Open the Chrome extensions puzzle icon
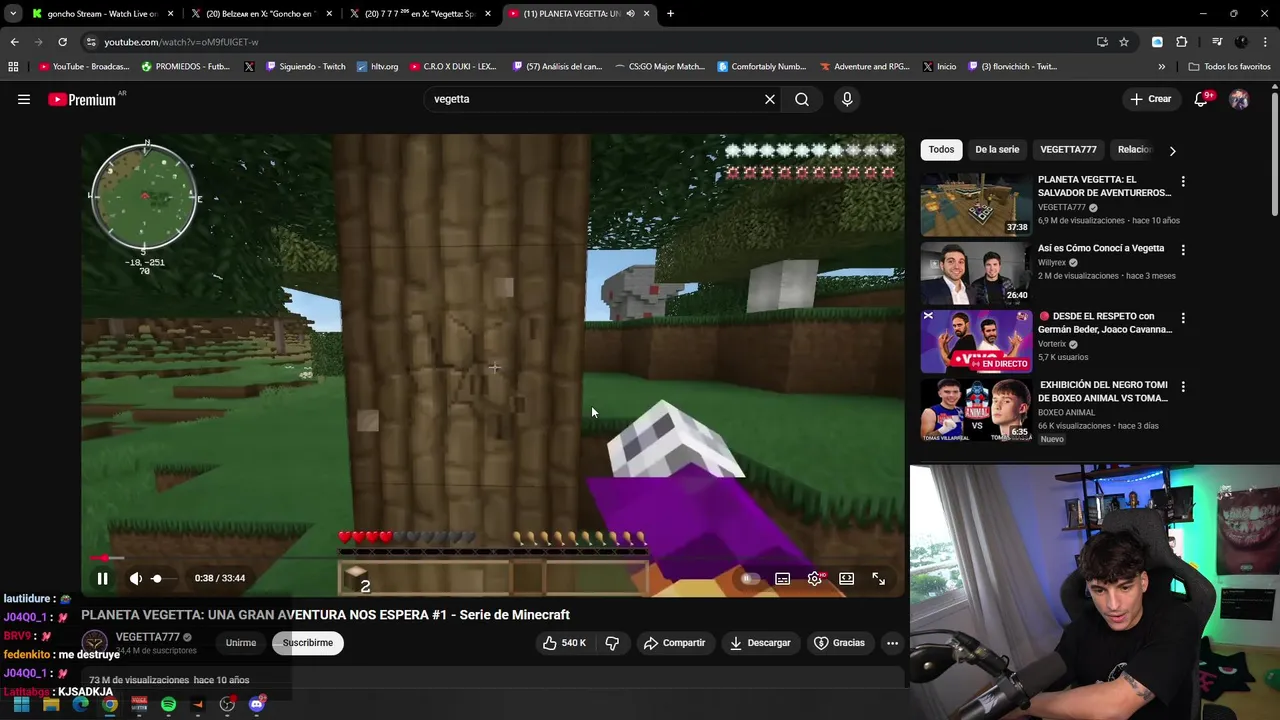Viewport: 1280px width, 720px height. [x=1182, y=42]
